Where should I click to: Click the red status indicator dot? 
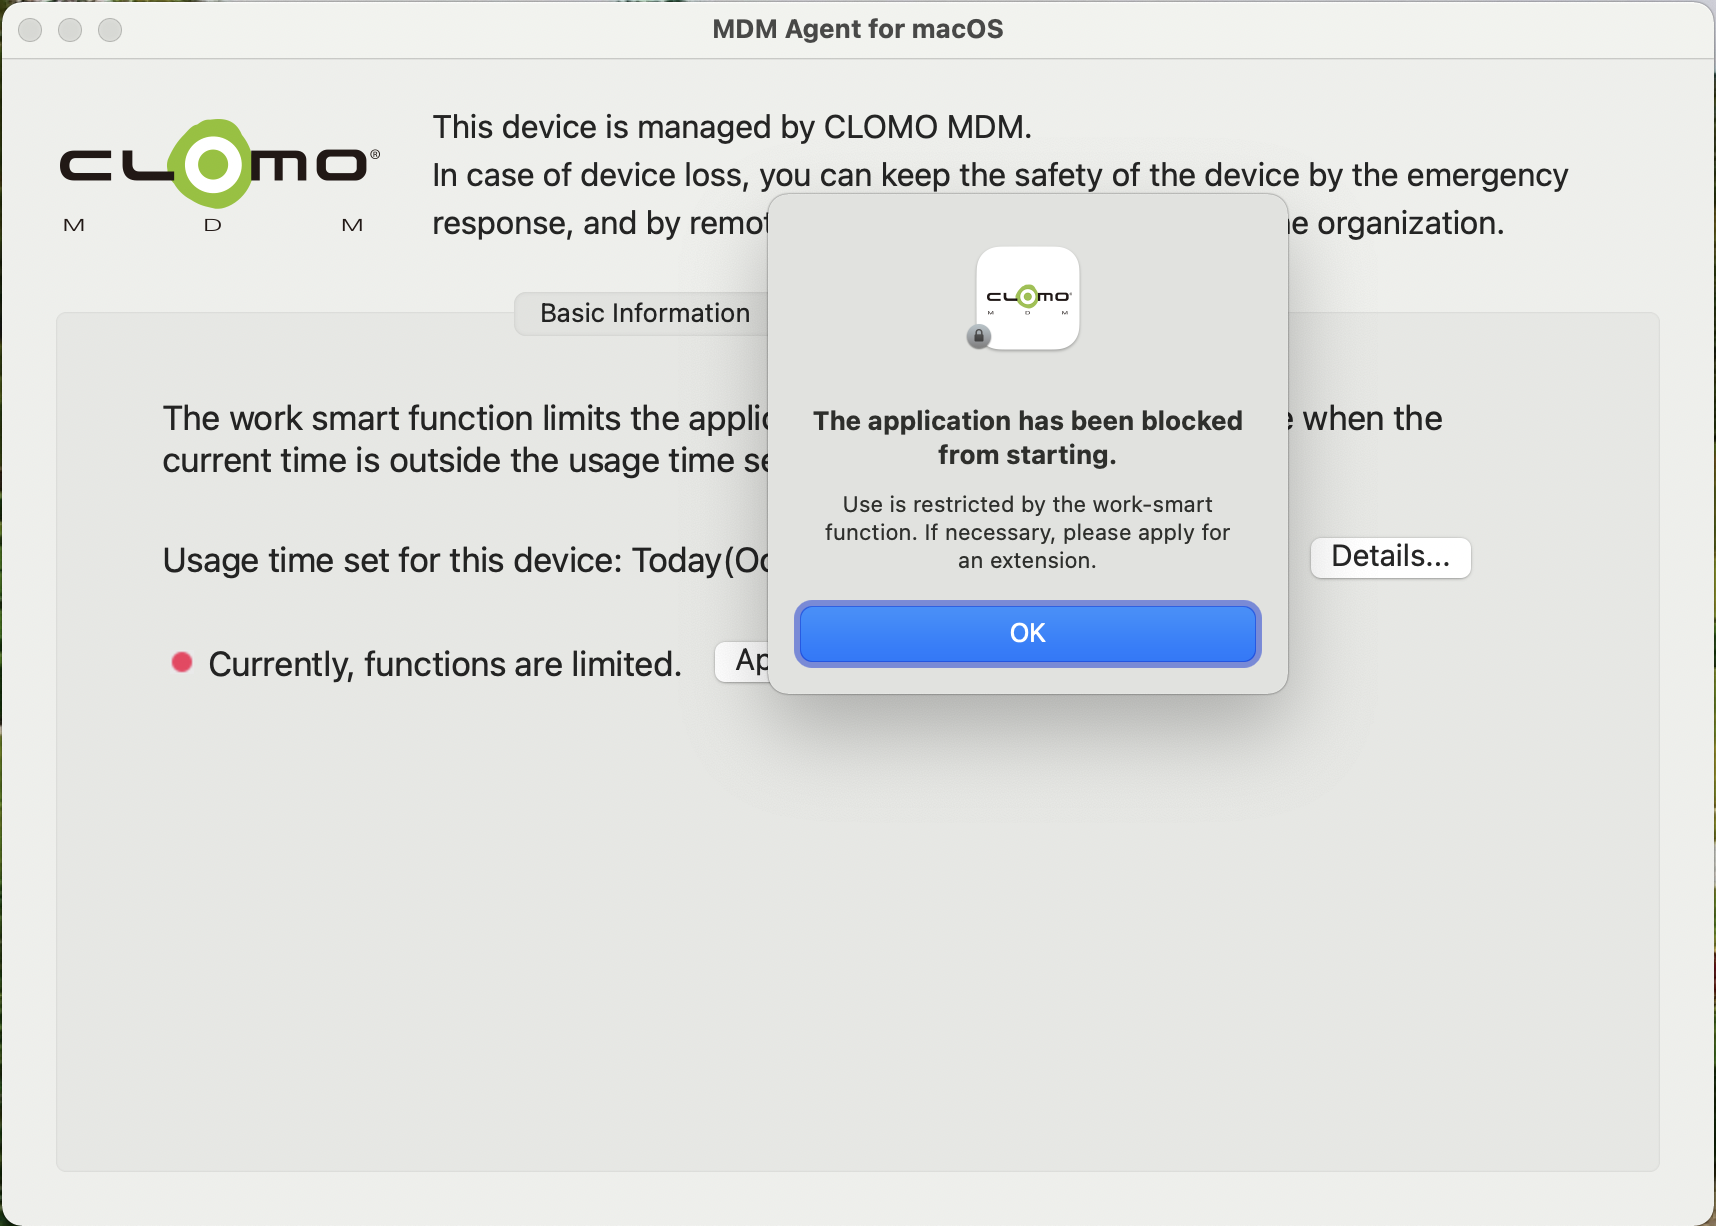pos(182,662)
